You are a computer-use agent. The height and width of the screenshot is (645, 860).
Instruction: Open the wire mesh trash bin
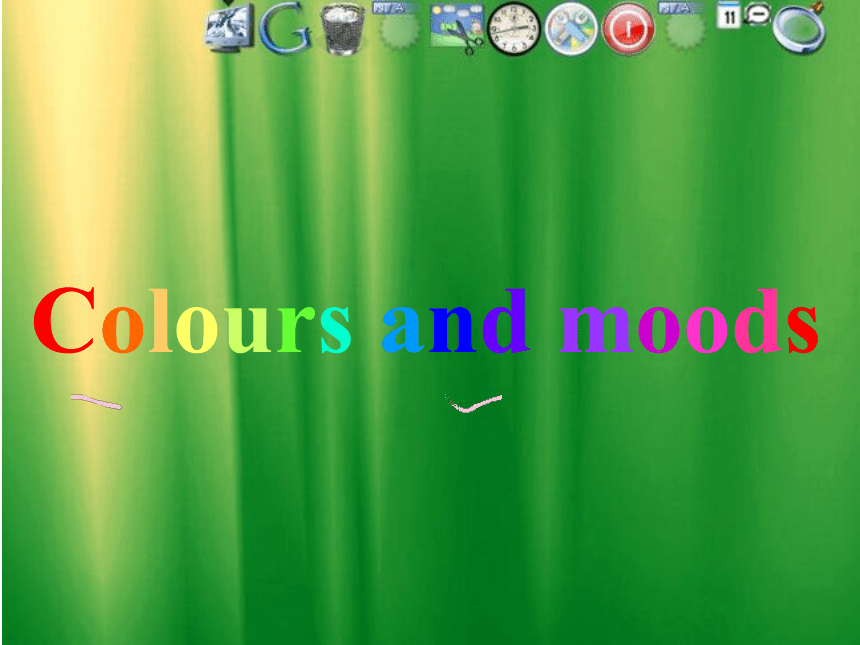pyautogui.click(x=343, y=29)
